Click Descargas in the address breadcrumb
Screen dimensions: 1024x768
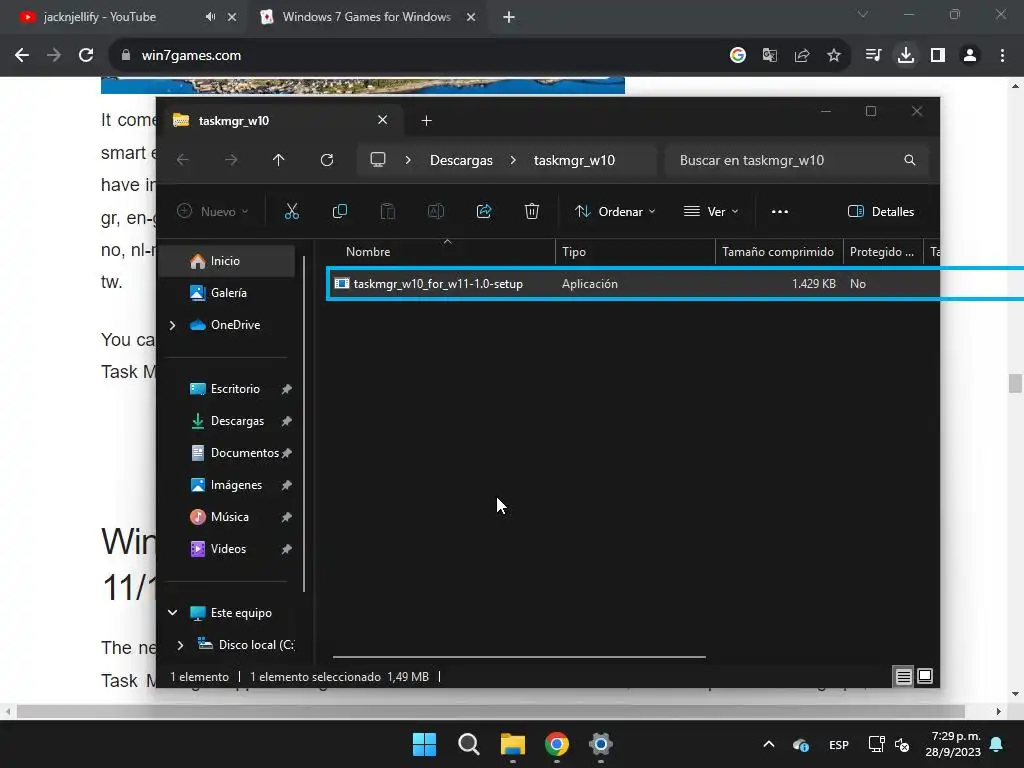pos(461,161)
